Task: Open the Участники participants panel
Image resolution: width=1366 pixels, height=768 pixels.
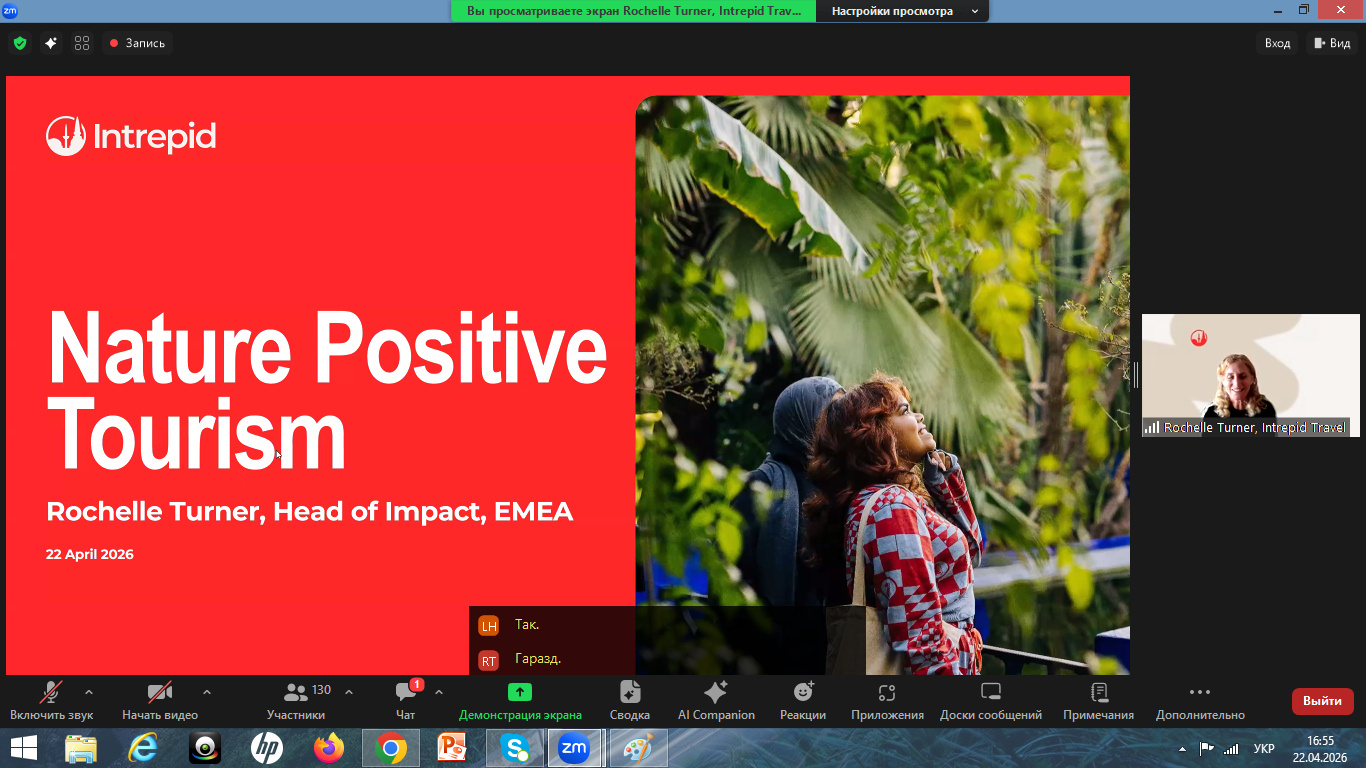Action: (296, 700)
